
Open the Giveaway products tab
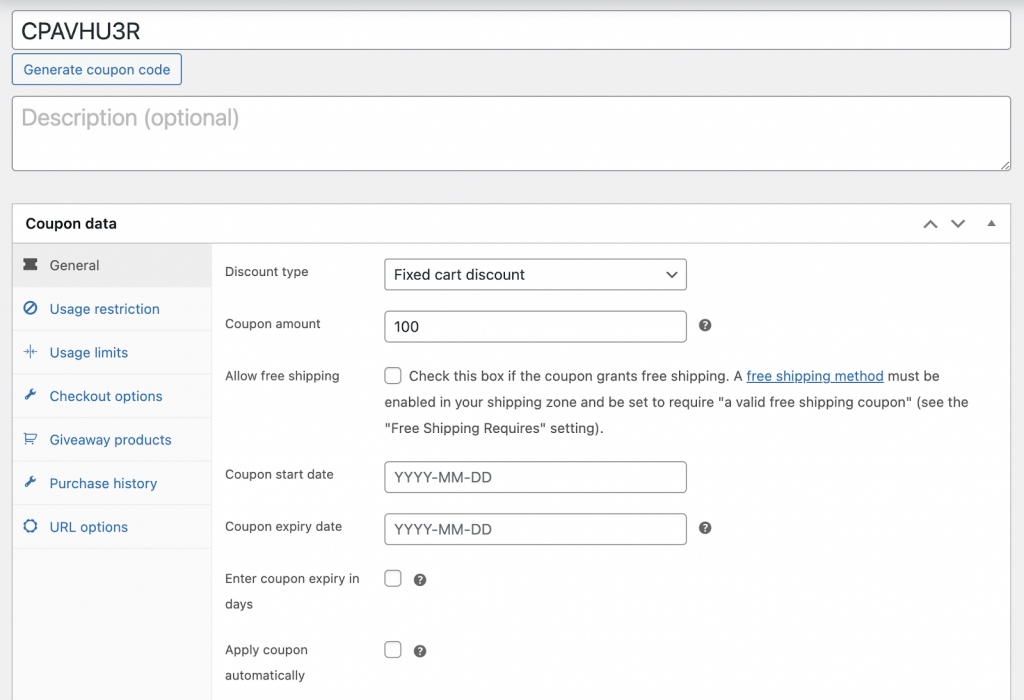(x=112, y=440)
